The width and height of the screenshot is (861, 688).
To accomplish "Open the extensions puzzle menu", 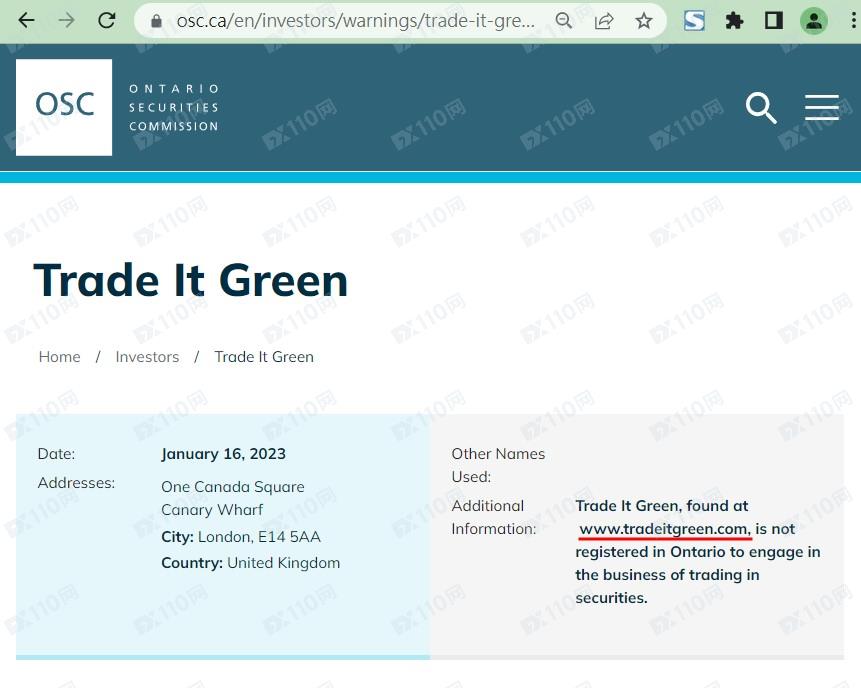I will (734, 21).
